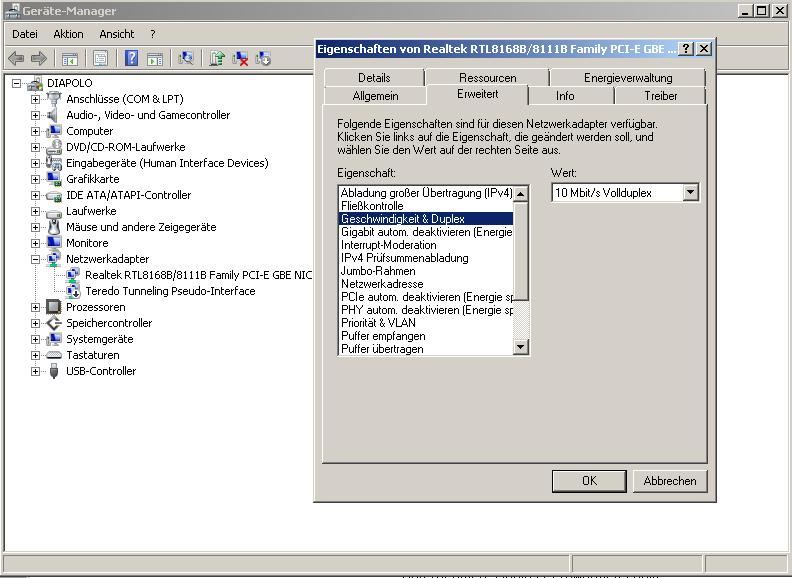793x578 pixels.
Task: Click the Abbrechen button
Action: (670, 481)
